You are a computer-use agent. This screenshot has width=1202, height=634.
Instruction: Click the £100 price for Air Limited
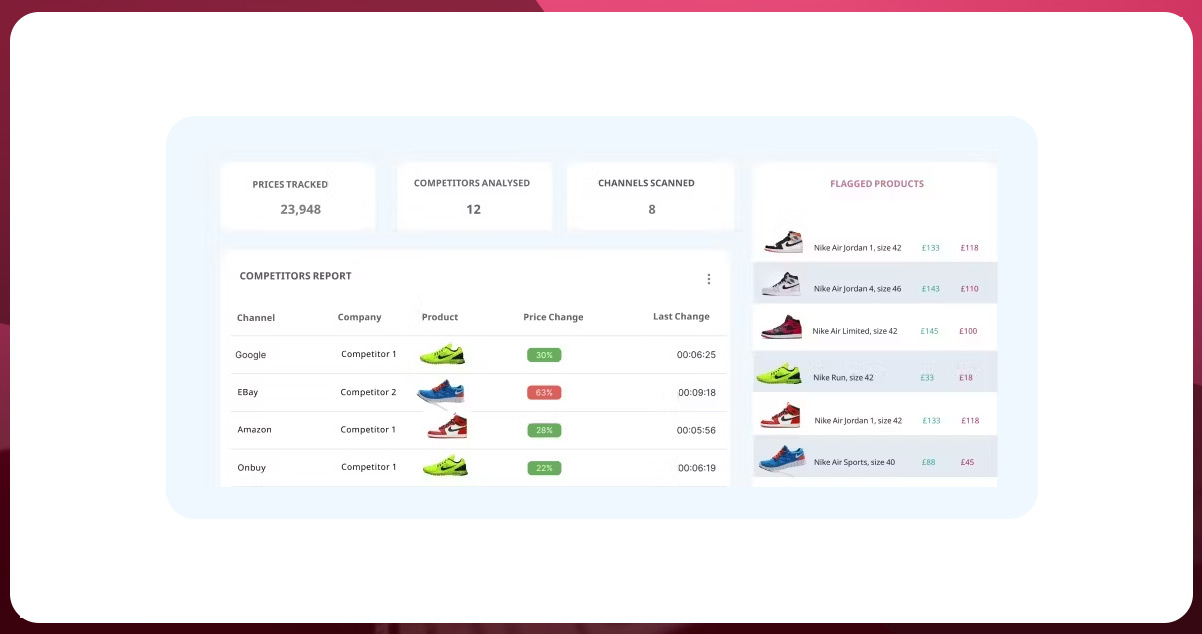click(x=968, y=331)
